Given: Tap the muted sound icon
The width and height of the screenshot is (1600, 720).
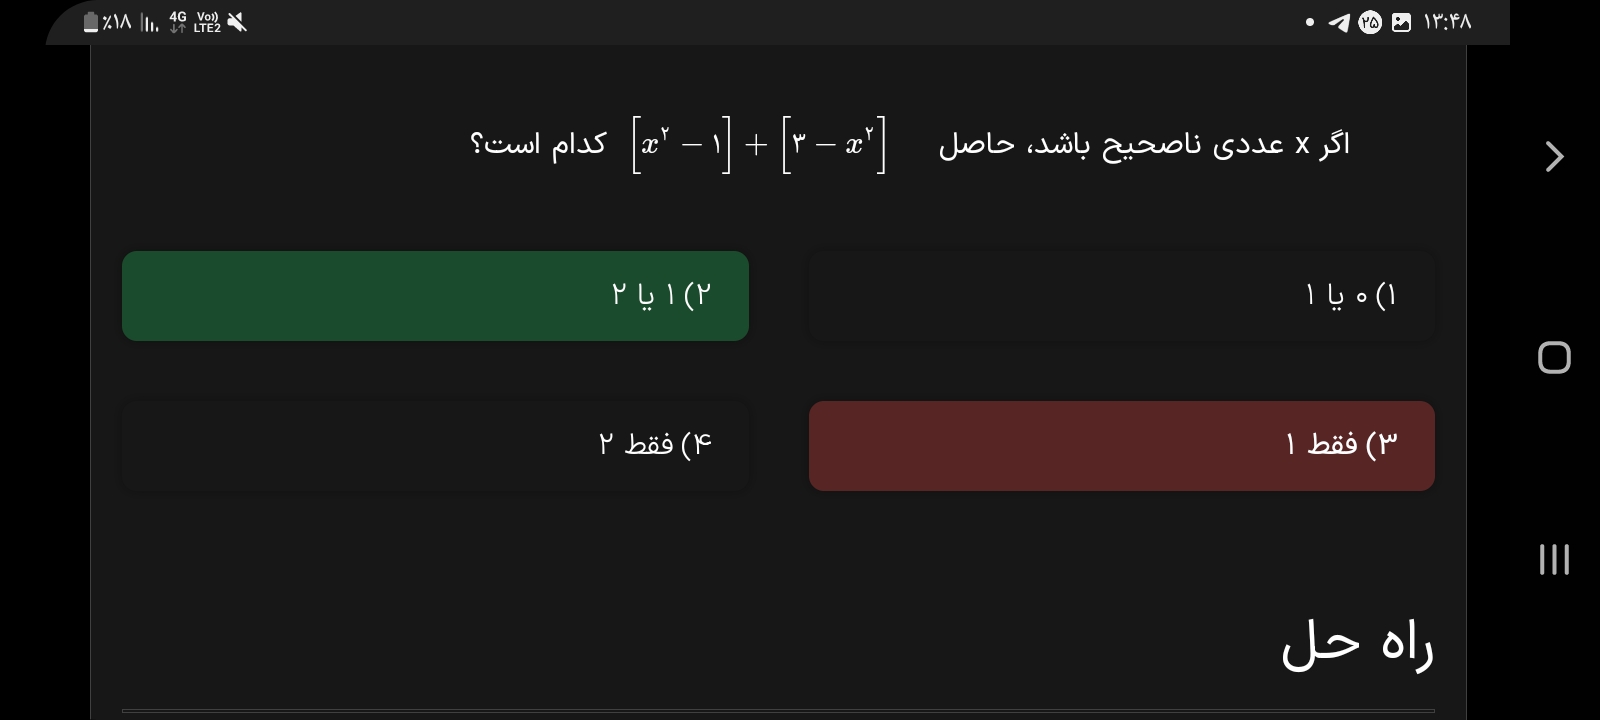Looking at the screenshot, I should point(237,22).
